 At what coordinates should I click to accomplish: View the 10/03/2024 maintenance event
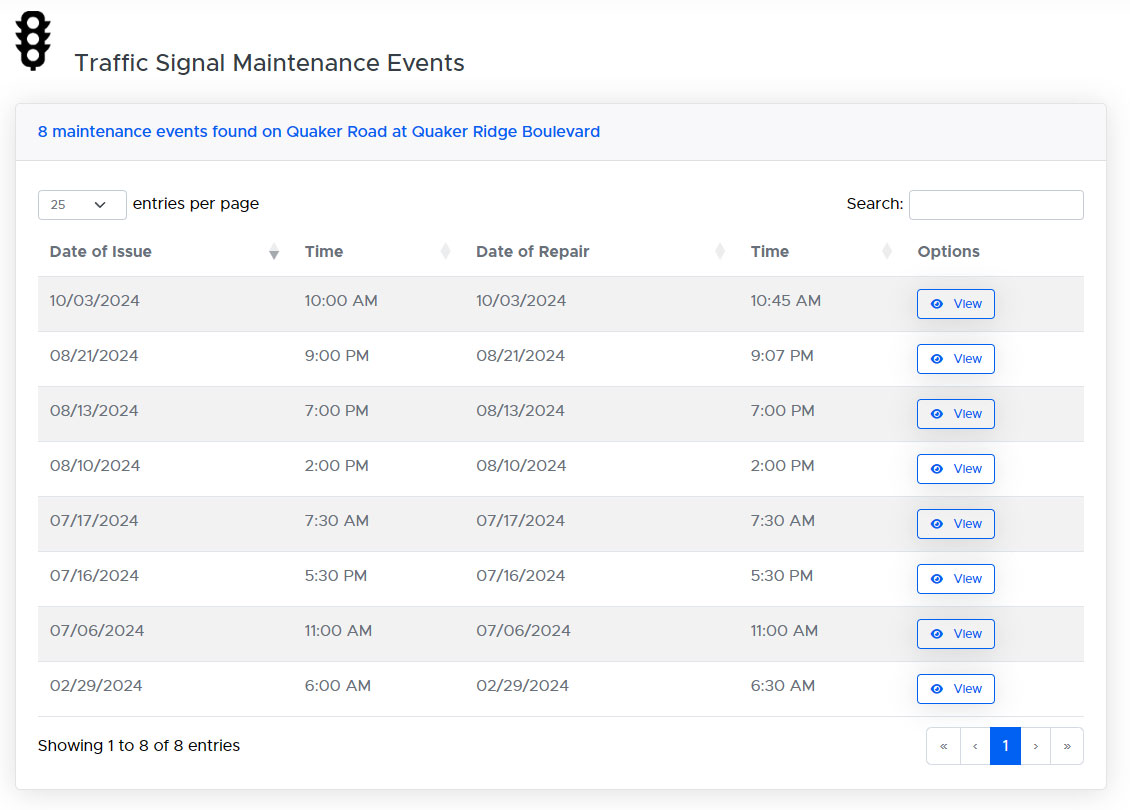point(955,304)
